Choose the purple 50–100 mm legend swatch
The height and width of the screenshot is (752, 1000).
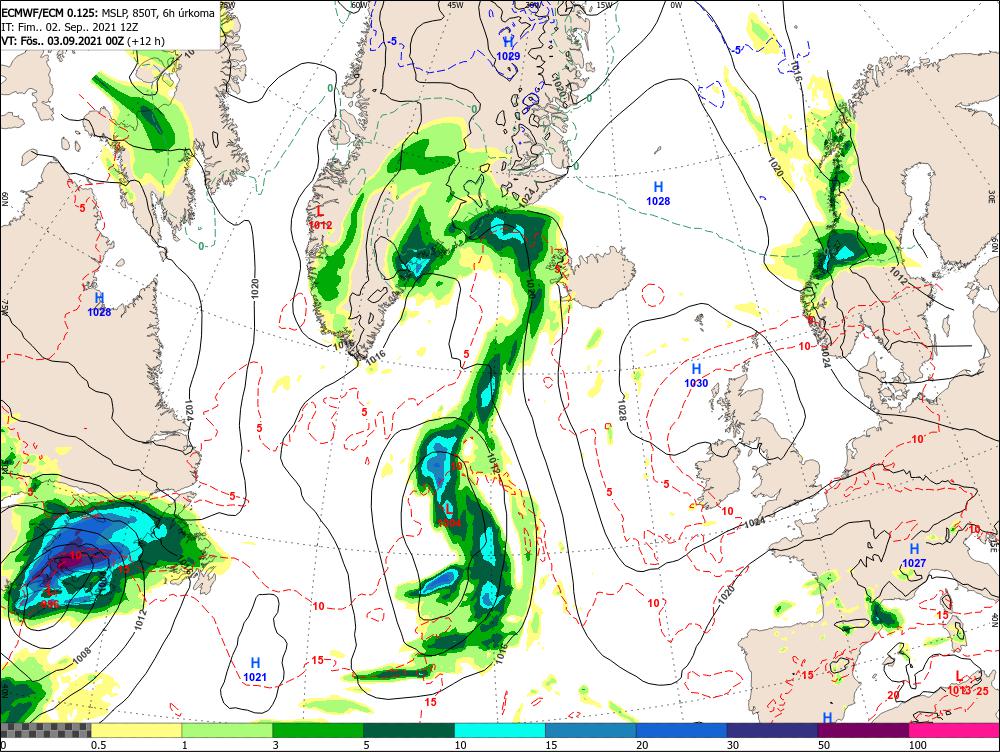tap(864, 730)
